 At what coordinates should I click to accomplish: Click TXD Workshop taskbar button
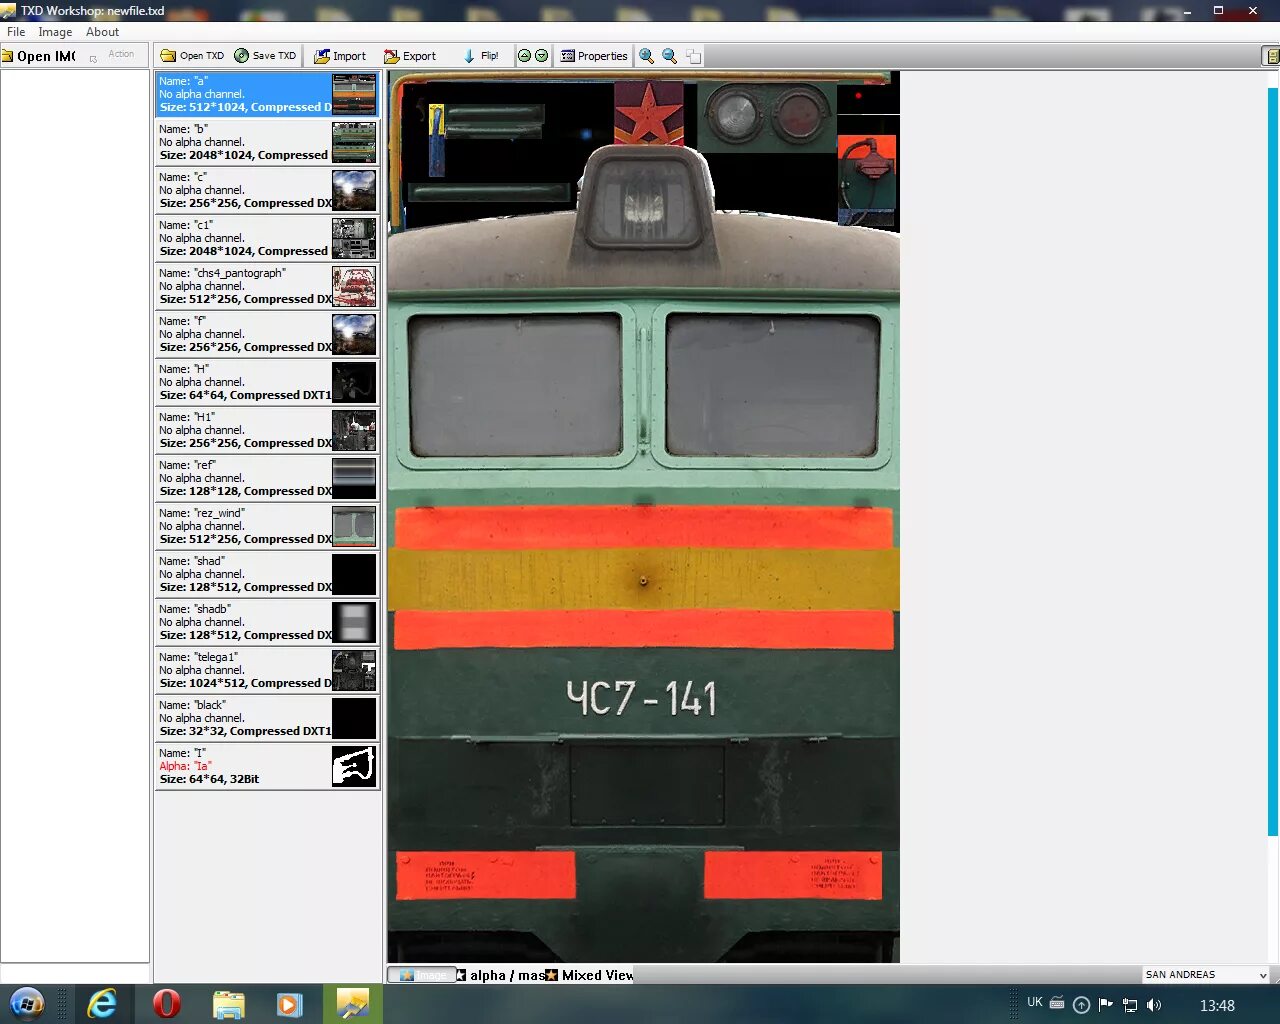click(x=352, y=1004)
